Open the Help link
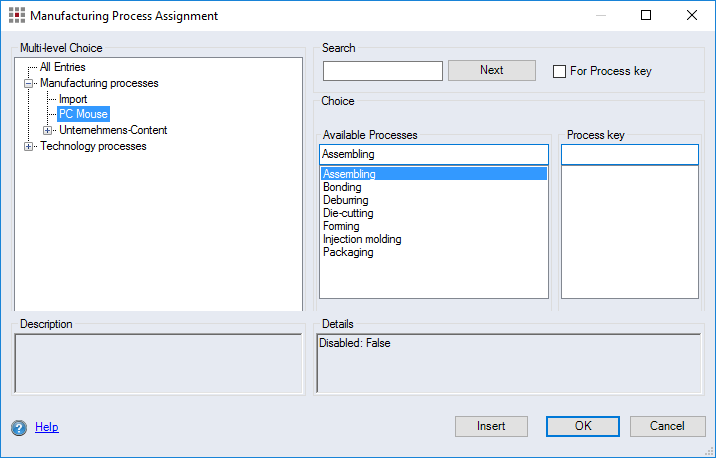The height and width of the screenshot is (458, 716). [47, 427]
